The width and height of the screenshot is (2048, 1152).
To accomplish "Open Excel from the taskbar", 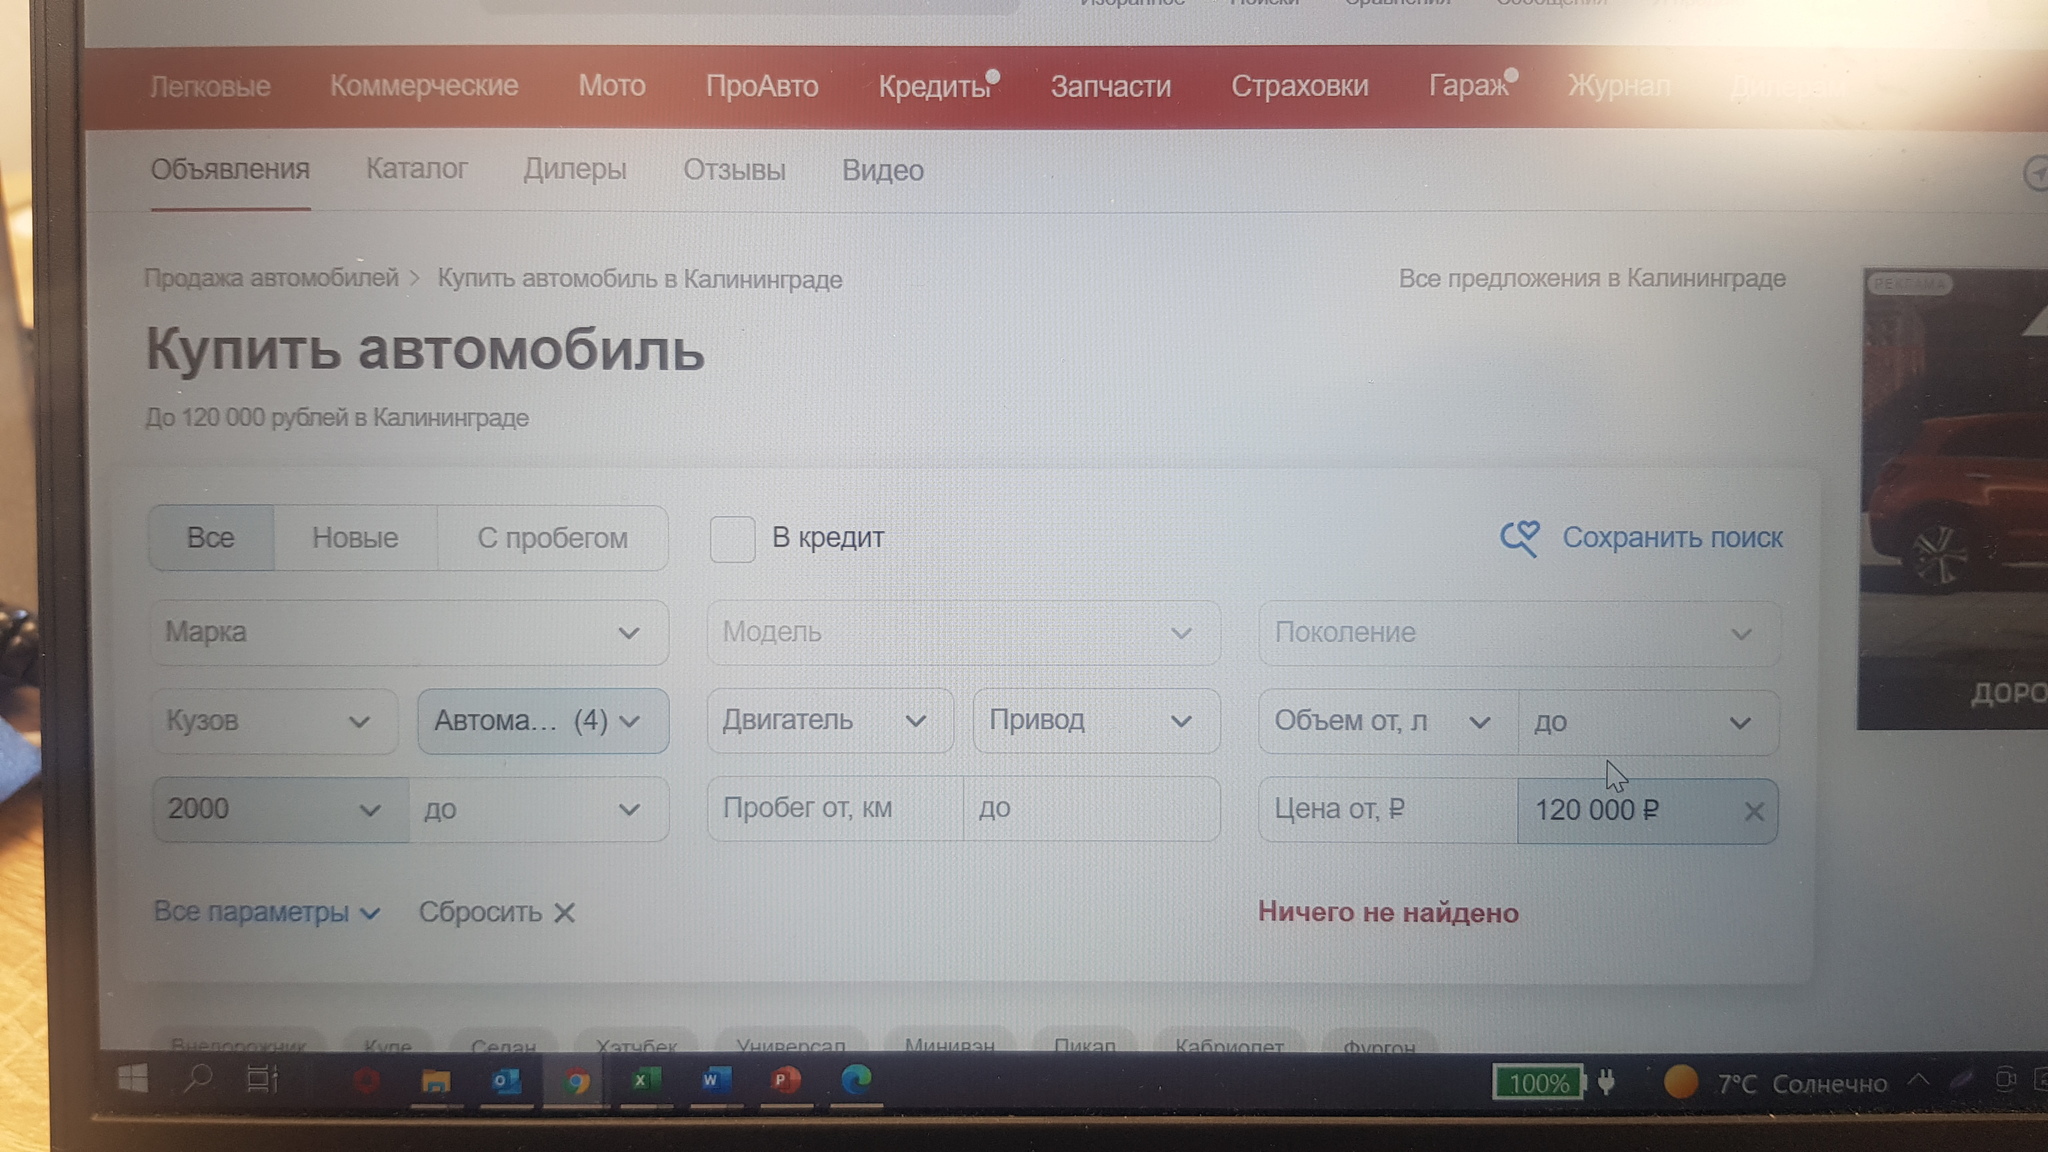I will (x=643, y=1081).
